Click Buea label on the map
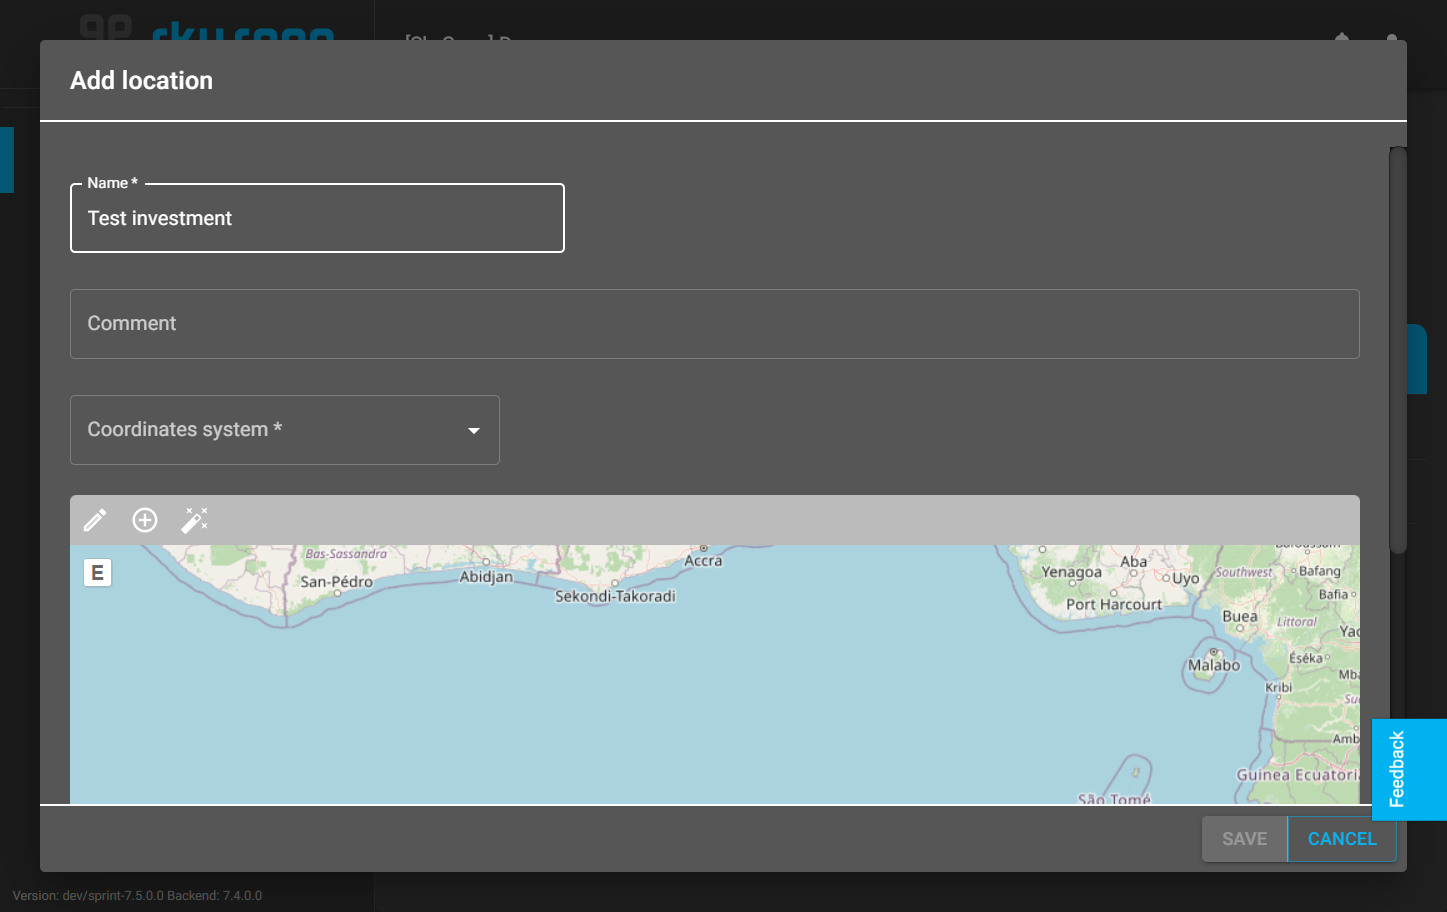The height and width of the screenshot is (912, 1447). coord(1240,616)
